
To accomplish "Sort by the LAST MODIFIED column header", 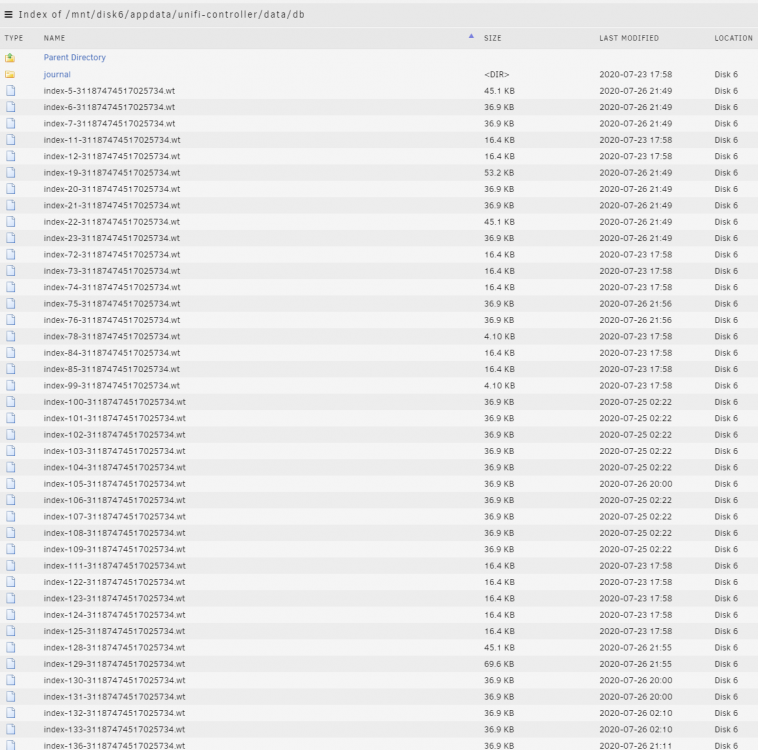I will click(x=629, y=38).
